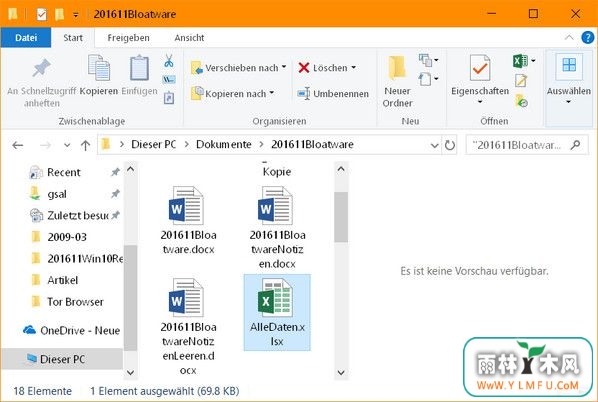Open 201611Win10 folder in sidebar
The width and height of the screenshot is (598, 402).
pos(85,259)
